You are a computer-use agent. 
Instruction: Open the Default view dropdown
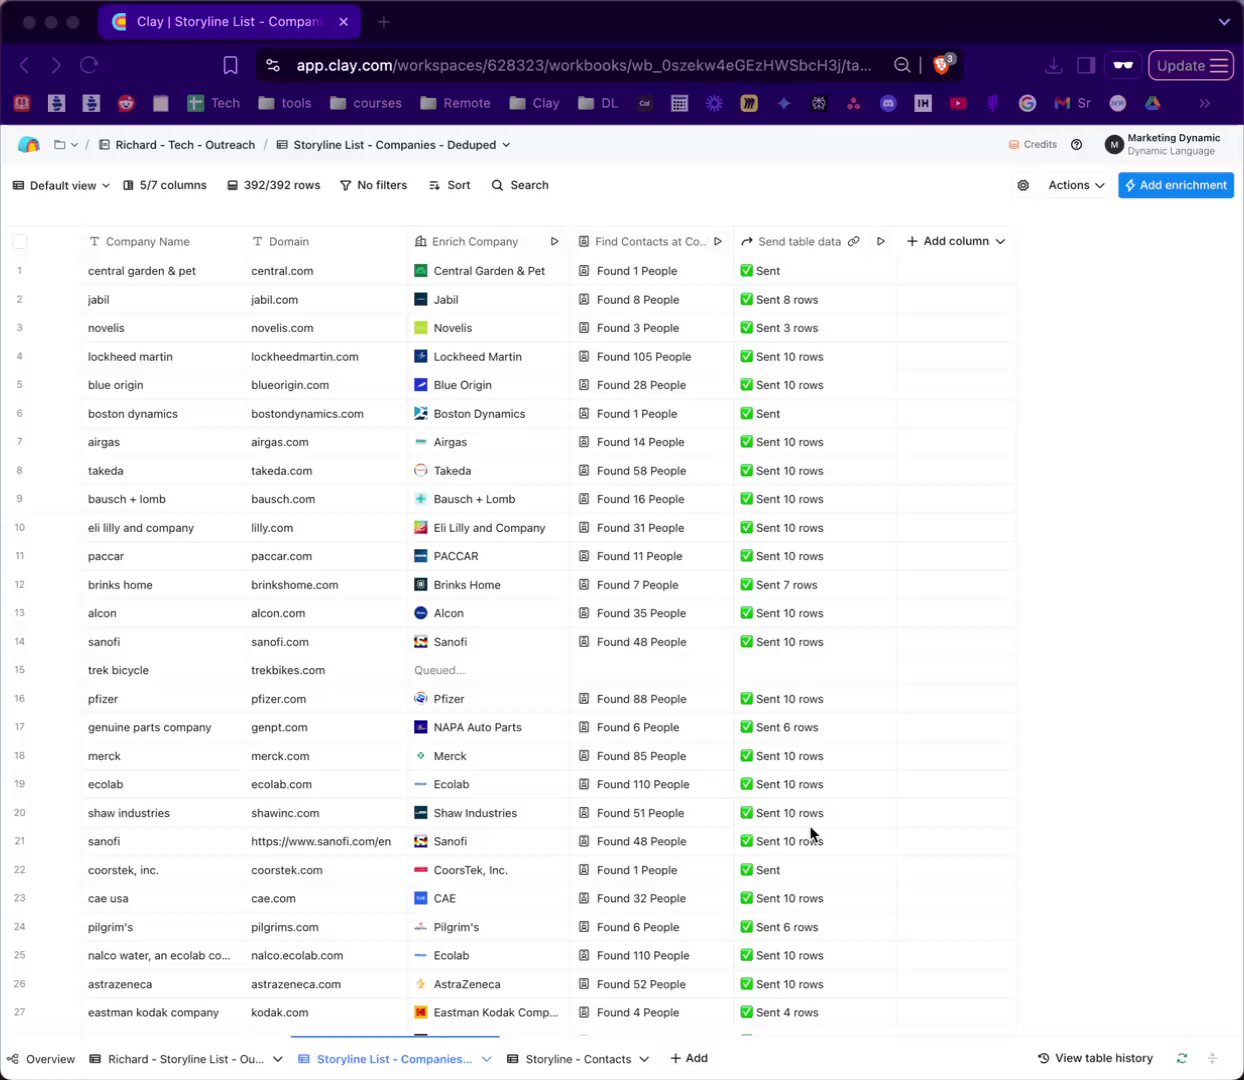point(61,185)
